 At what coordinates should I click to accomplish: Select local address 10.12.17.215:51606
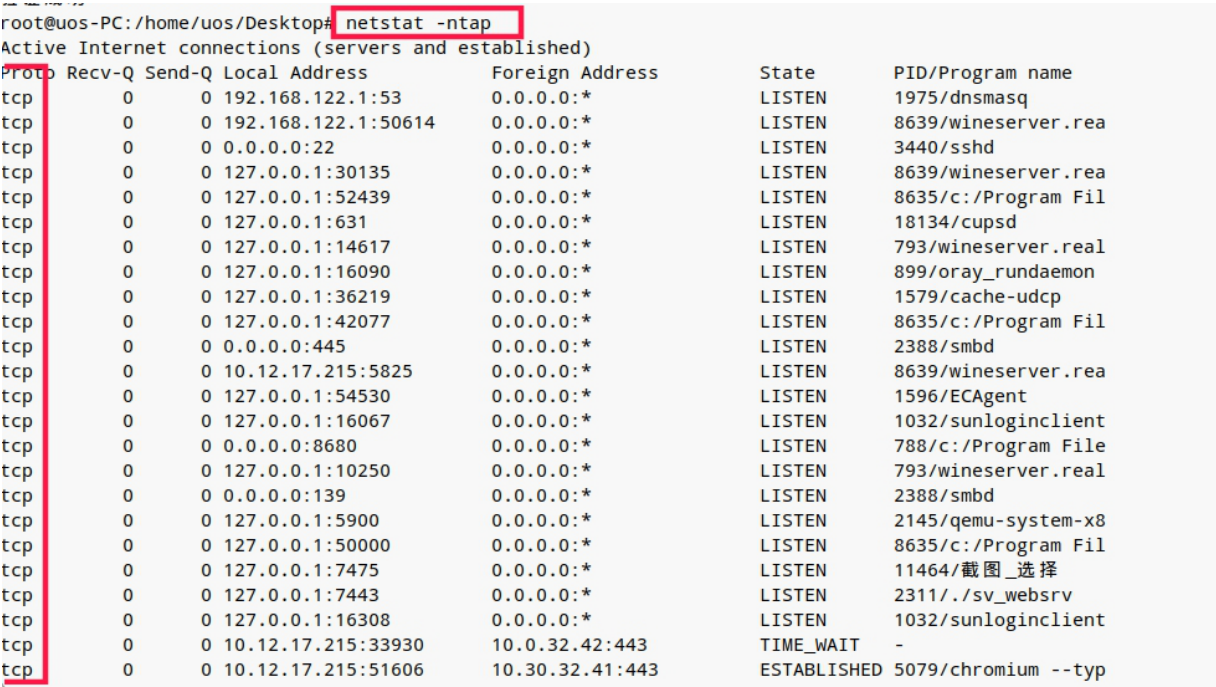click(323, 670)
